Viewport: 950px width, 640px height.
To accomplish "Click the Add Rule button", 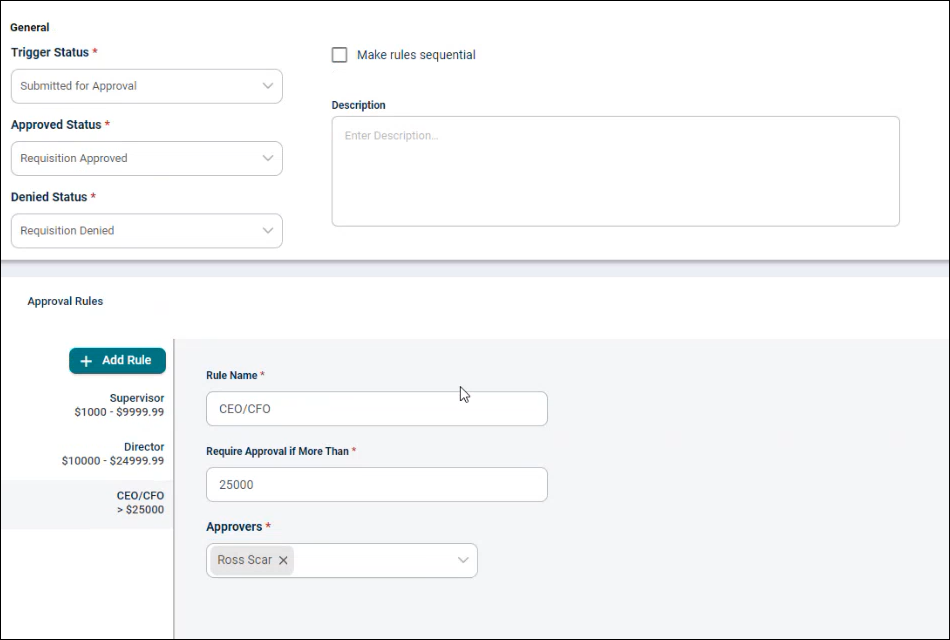I will [117, 361].
